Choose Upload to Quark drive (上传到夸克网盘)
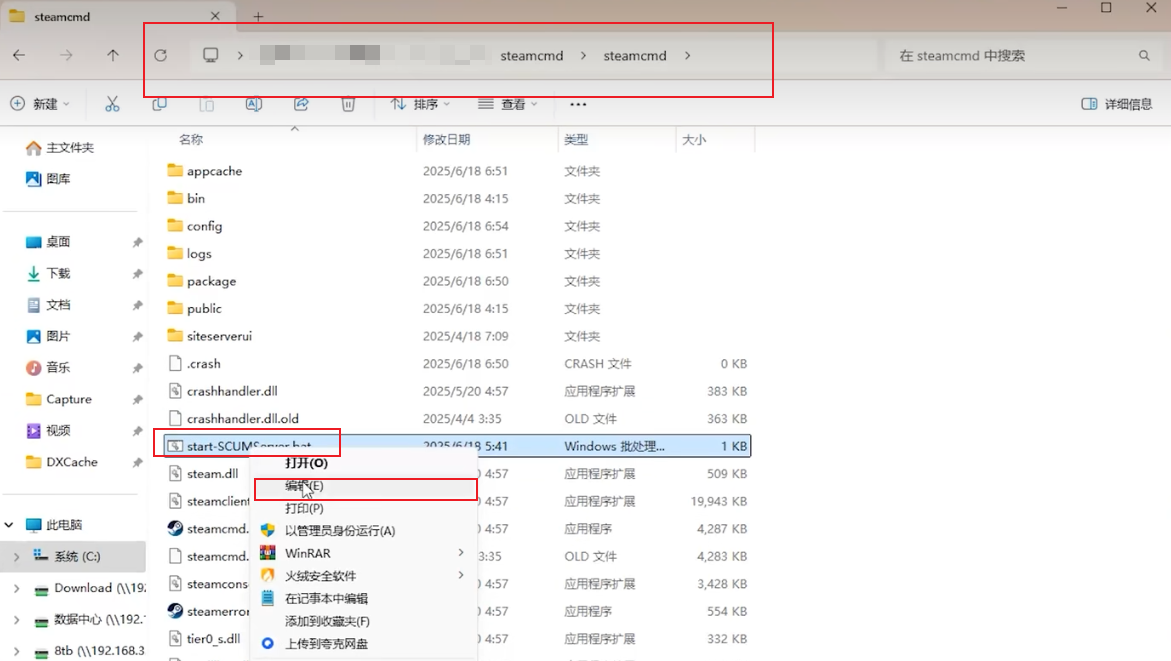This screenshot has width=1171, height=661. [364, 643]
